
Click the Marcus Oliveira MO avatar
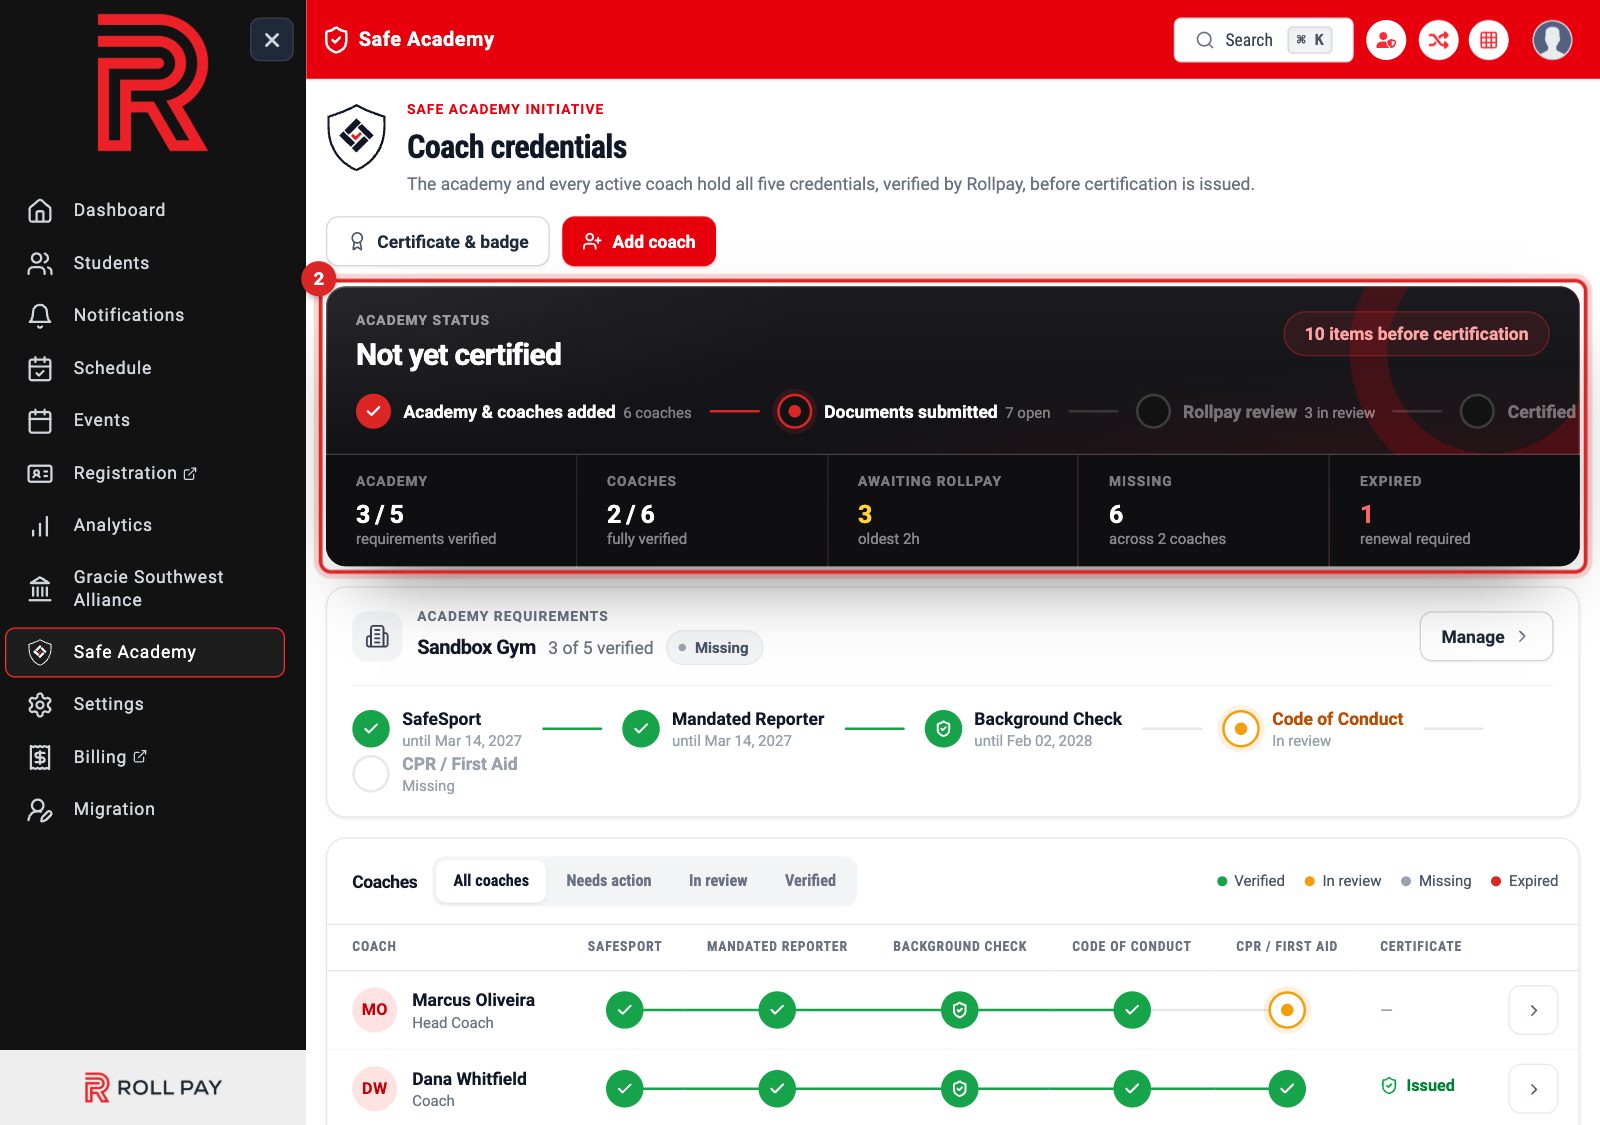click(375, 1010)
